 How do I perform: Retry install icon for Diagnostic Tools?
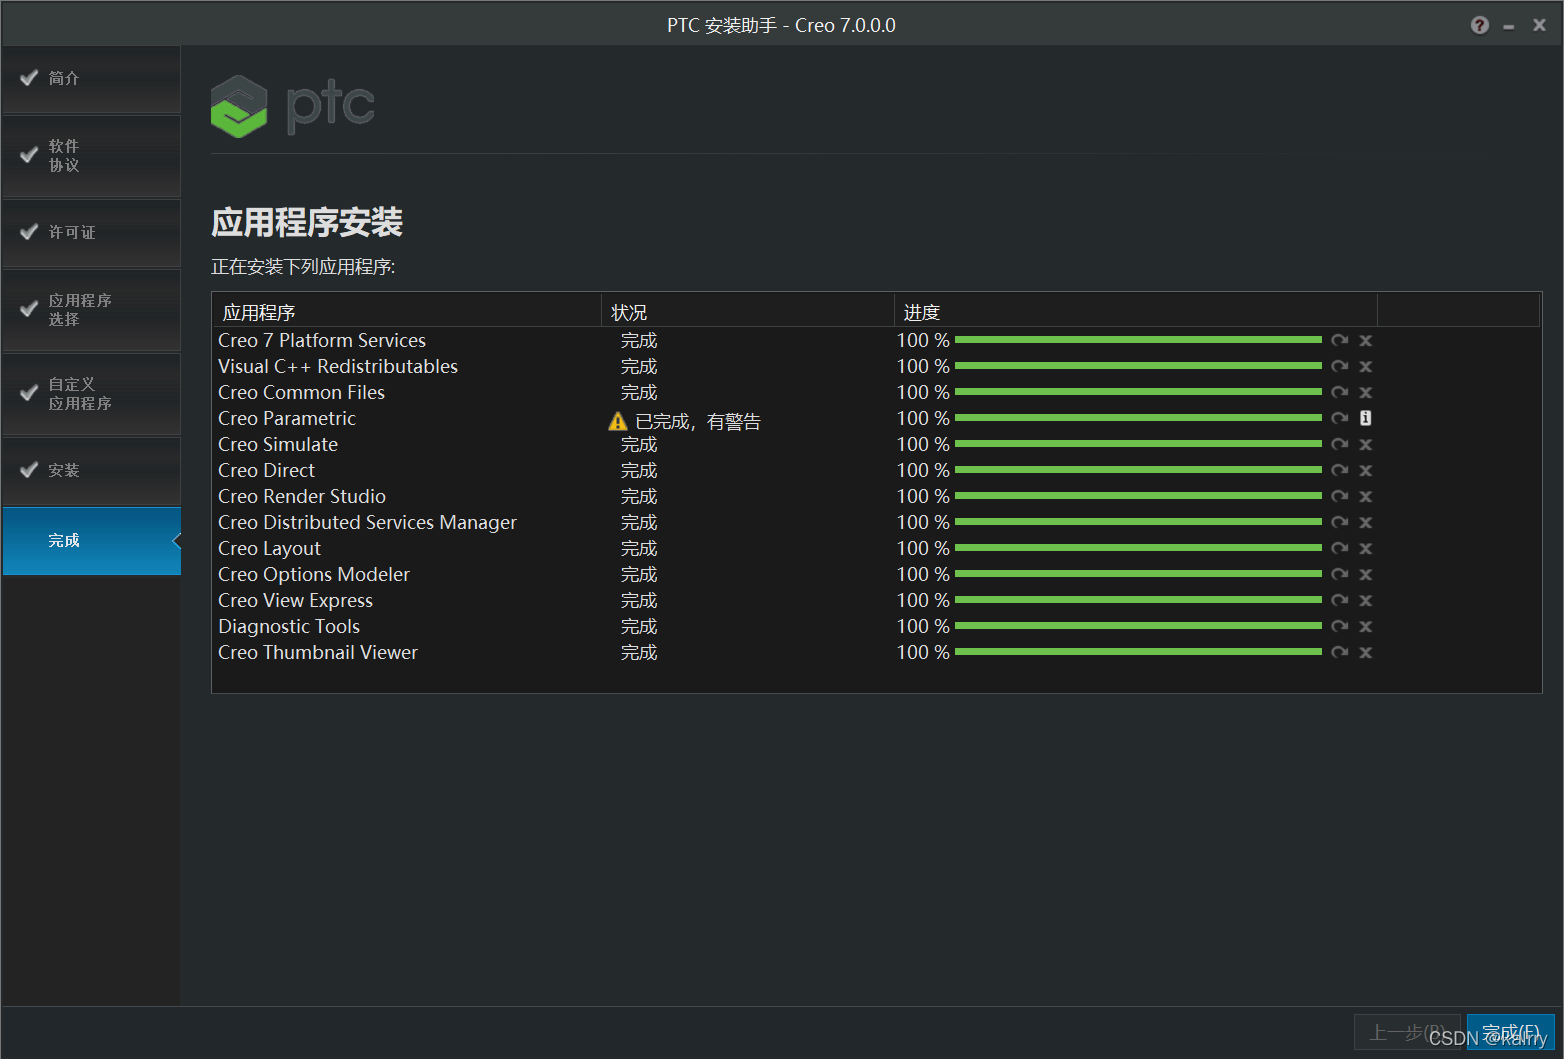click(x=1340, y=626)
